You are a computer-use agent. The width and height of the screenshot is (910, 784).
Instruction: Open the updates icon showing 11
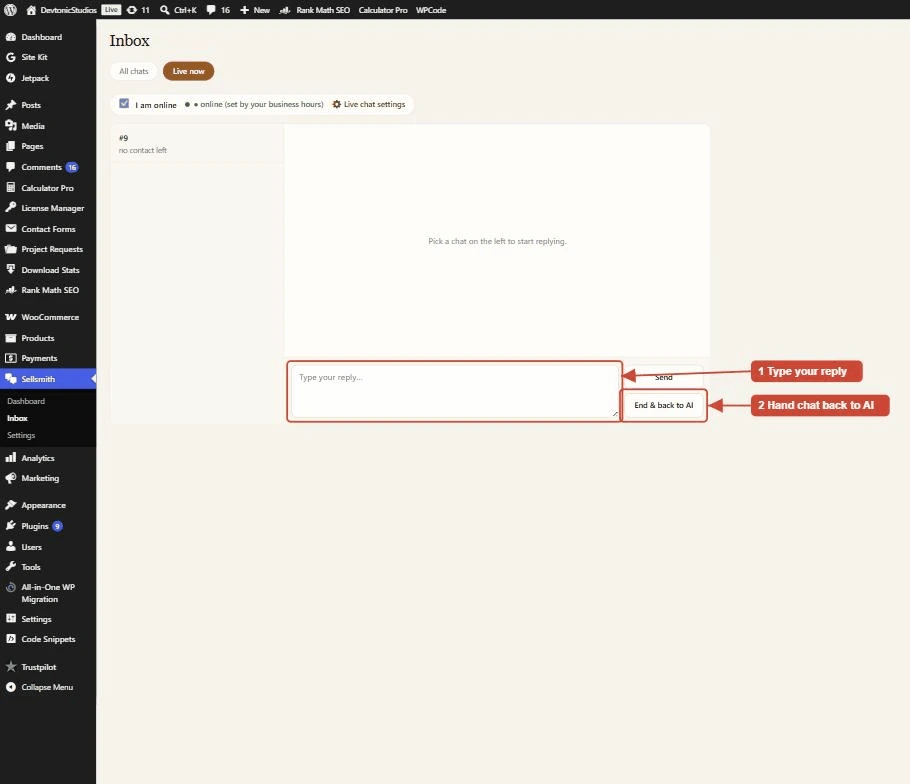(x=132, y=10)
